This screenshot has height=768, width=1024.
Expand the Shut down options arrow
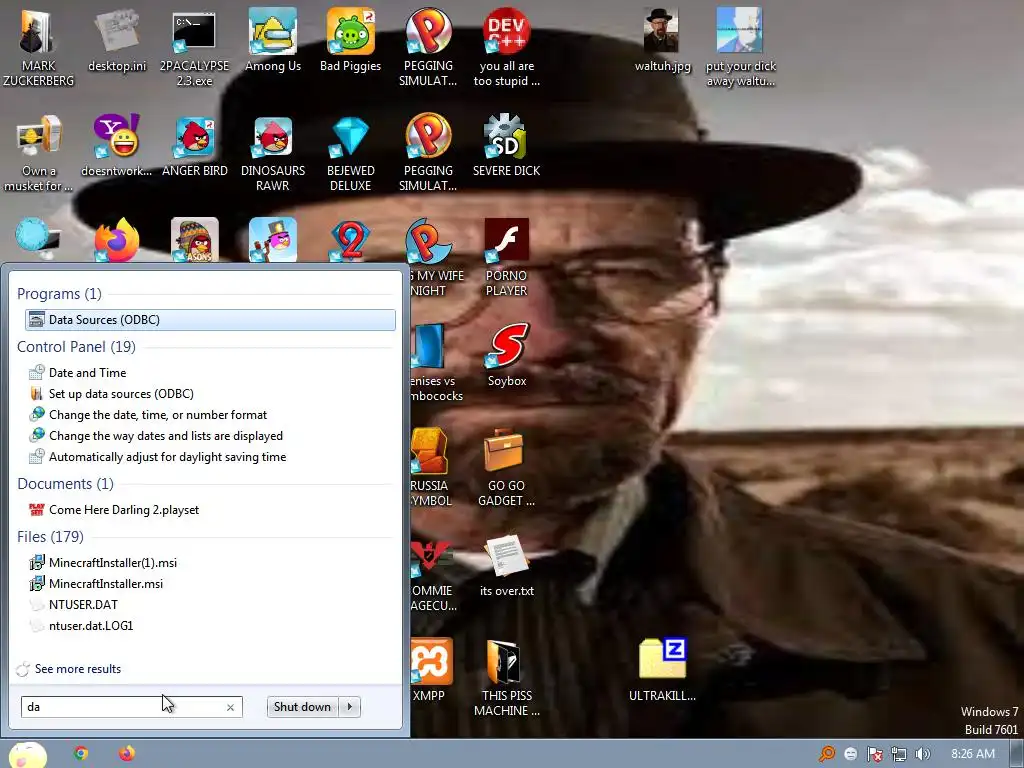click(350, 707)
